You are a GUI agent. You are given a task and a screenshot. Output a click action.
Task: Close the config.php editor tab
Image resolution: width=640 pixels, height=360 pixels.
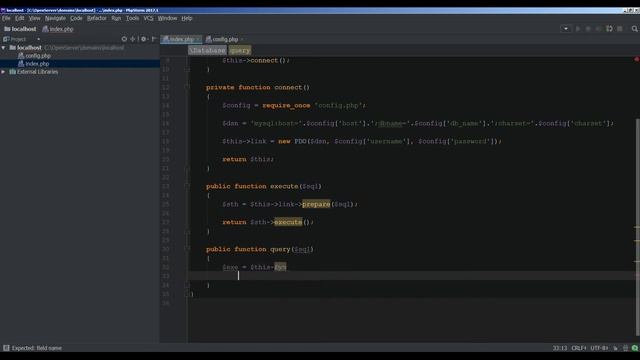(242, 39)
